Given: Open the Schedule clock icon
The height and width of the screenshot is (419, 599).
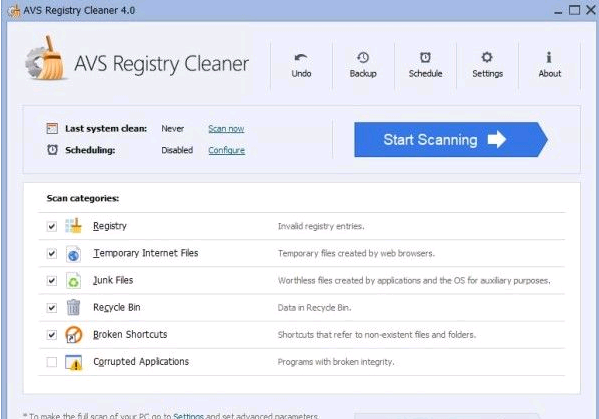Looking at the screenshot, I should [425, 57].
